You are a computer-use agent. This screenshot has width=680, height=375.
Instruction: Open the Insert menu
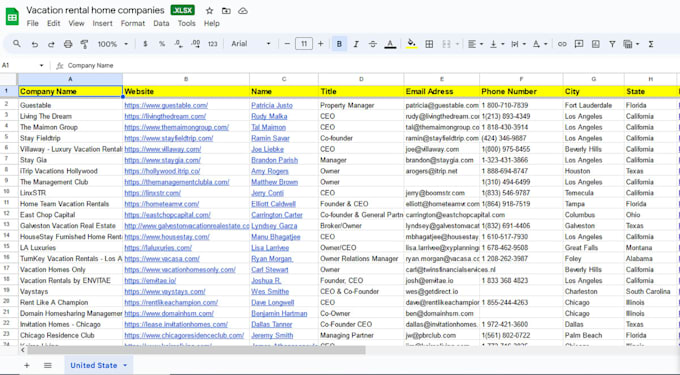point(102,23)
